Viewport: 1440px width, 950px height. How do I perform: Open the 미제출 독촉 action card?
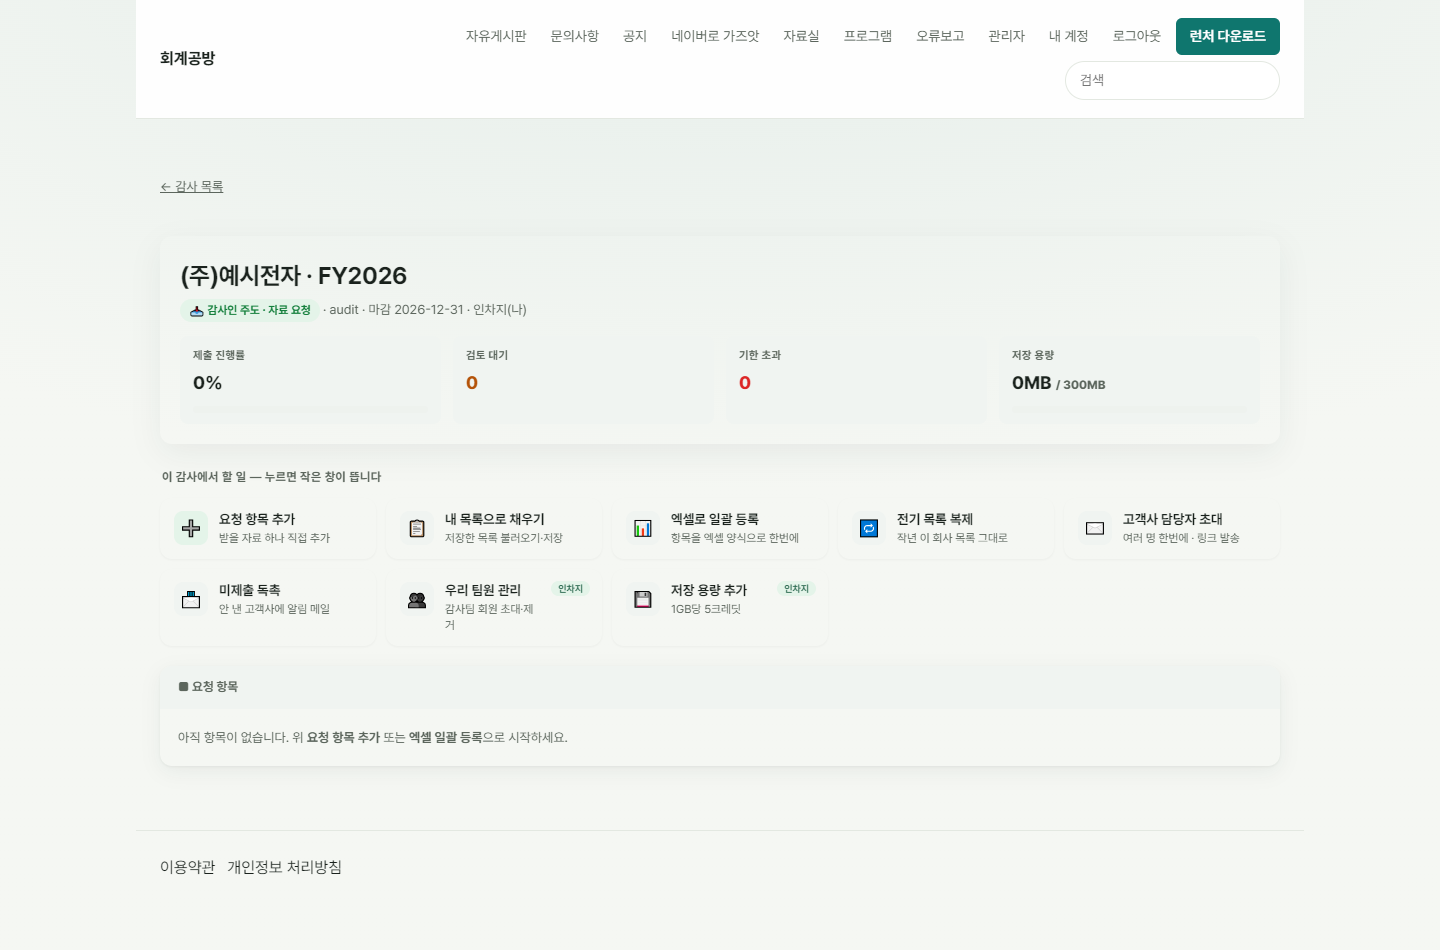coord(268,607)
